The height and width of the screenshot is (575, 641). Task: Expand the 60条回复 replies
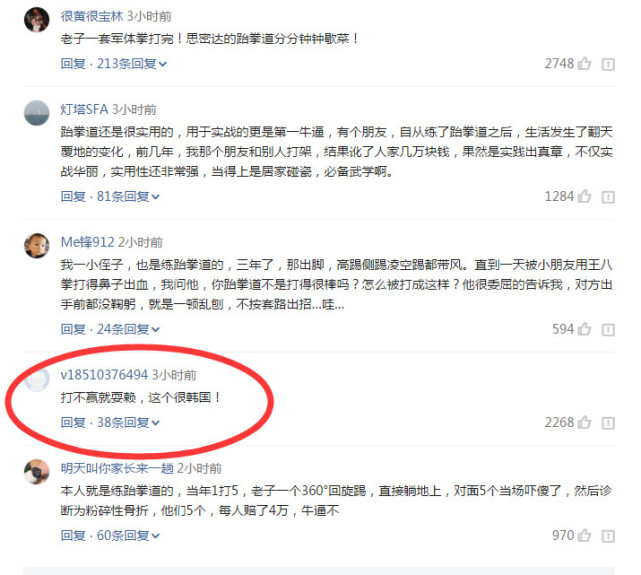[128, 535]
